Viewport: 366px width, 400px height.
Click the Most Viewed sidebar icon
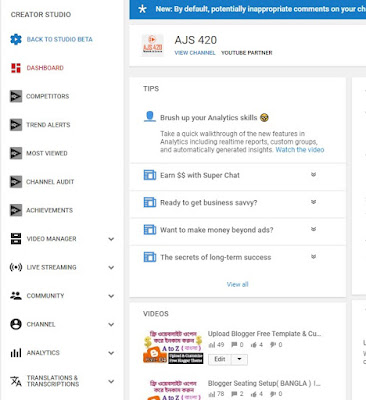click(16, 153)
